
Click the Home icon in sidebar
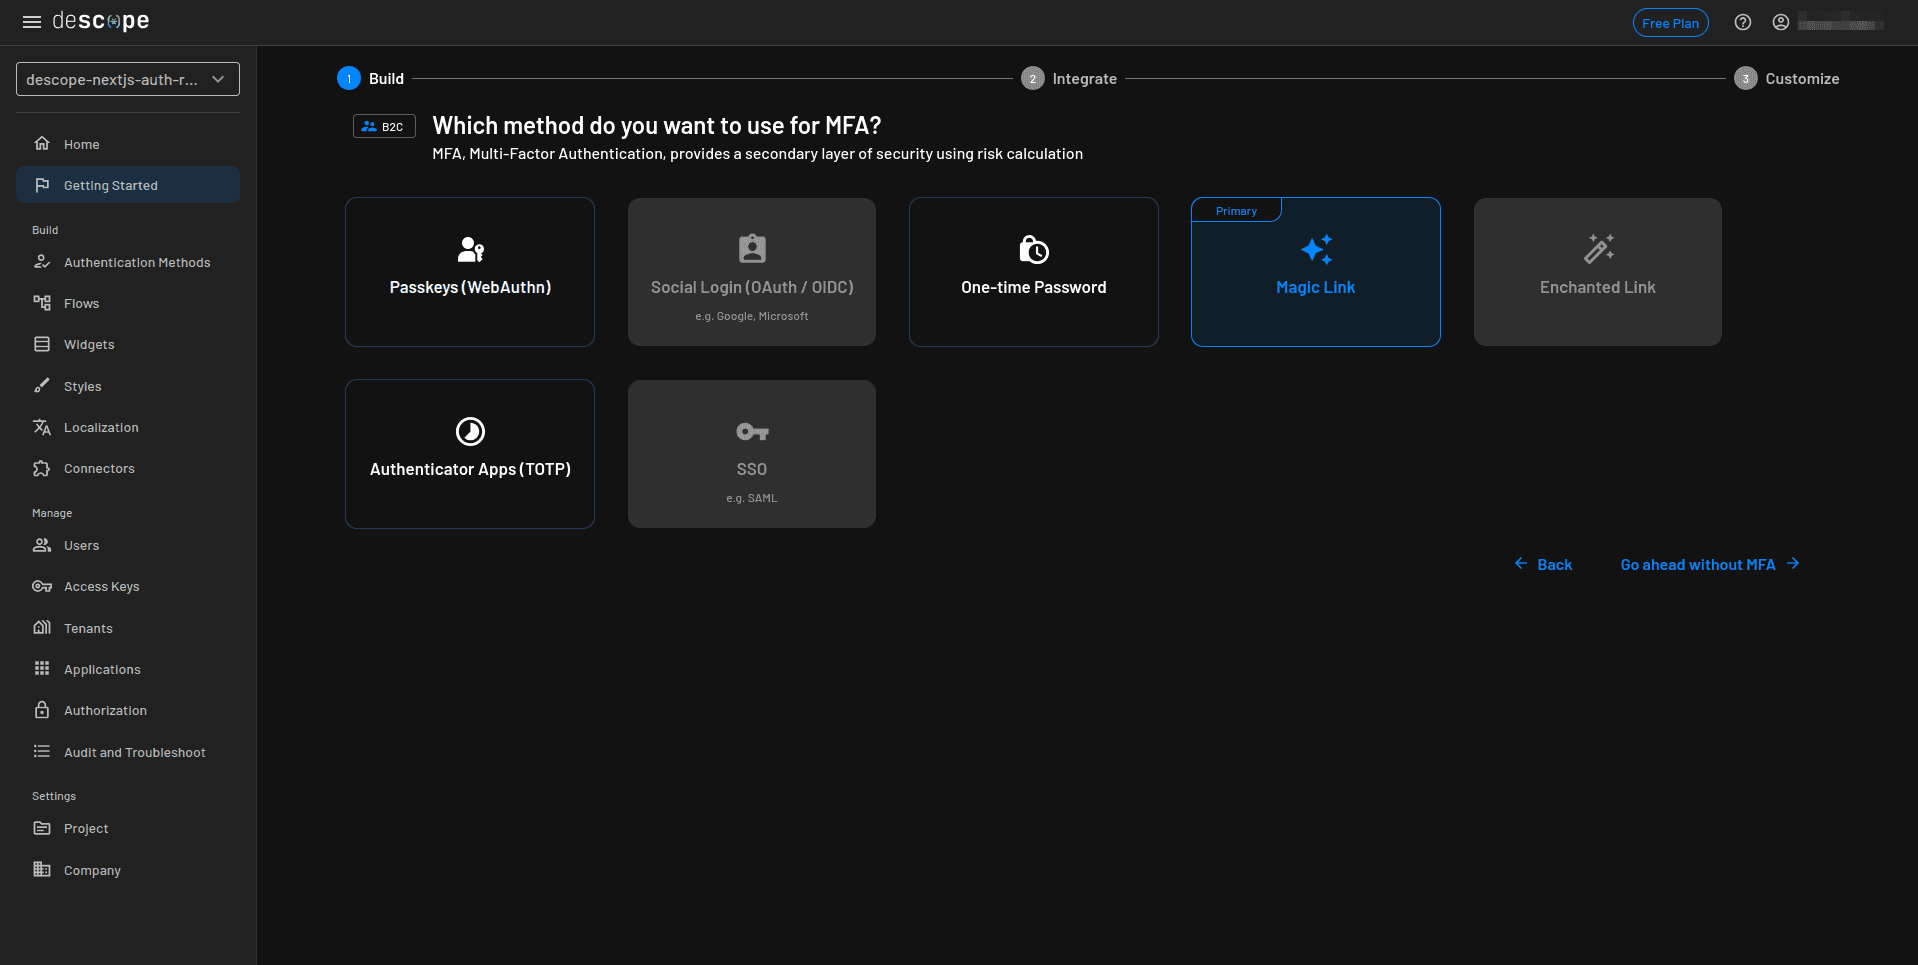click(42, 144)
